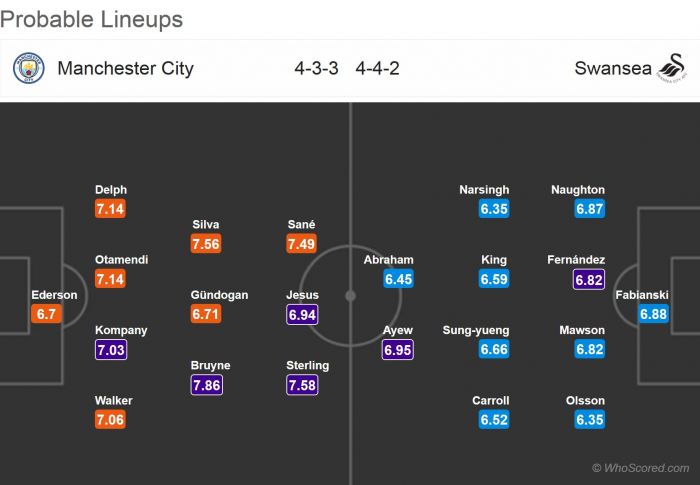This screenshot has width=700, height=485.
Task: Click the Manchester City club crest
Action: [x=27, y=69]
